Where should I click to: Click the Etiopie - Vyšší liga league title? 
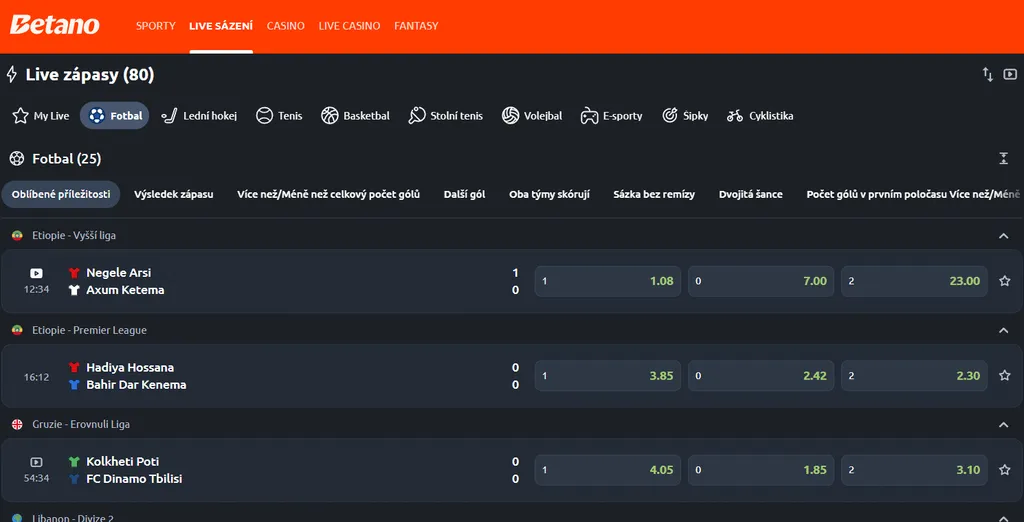pyautogui.click(x=74, y=235)
